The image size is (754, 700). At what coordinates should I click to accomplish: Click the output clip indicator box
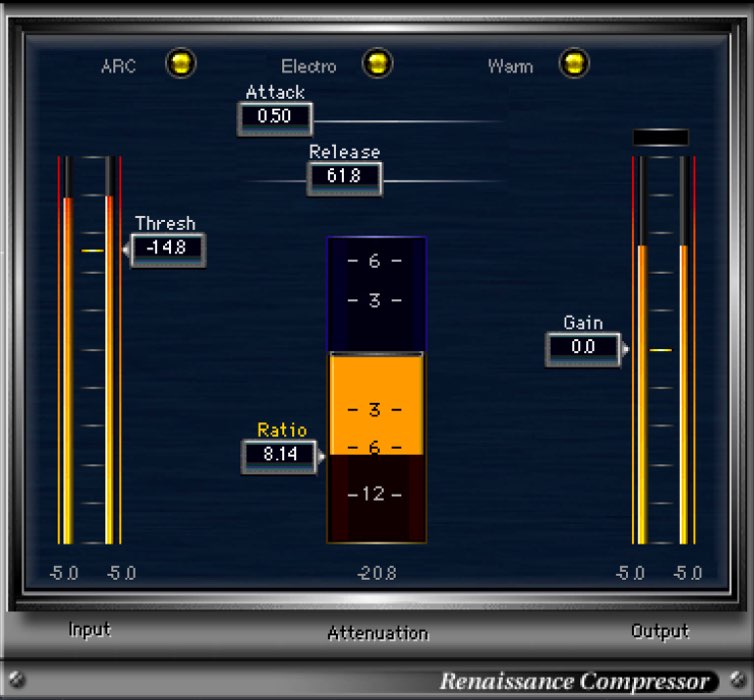click(661, 138)
